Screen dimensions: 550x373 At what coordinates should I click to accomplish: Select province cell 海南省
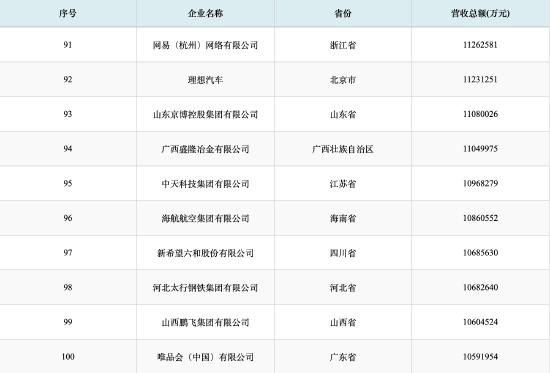343,219
